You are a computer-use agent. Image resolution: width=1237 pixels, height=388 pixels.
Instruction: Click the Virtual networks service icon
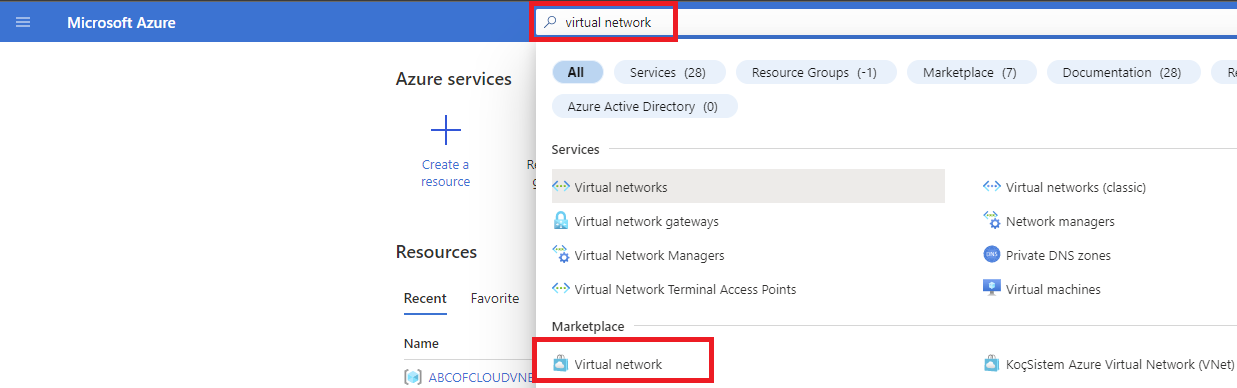click(x=561, y=187)
